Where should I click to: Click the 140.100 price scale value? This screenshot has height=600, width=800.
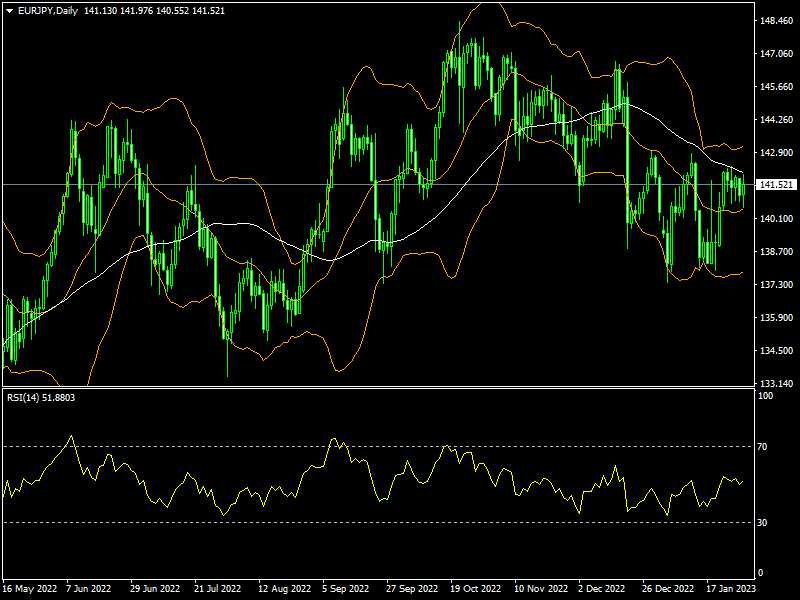coord(777,218)
